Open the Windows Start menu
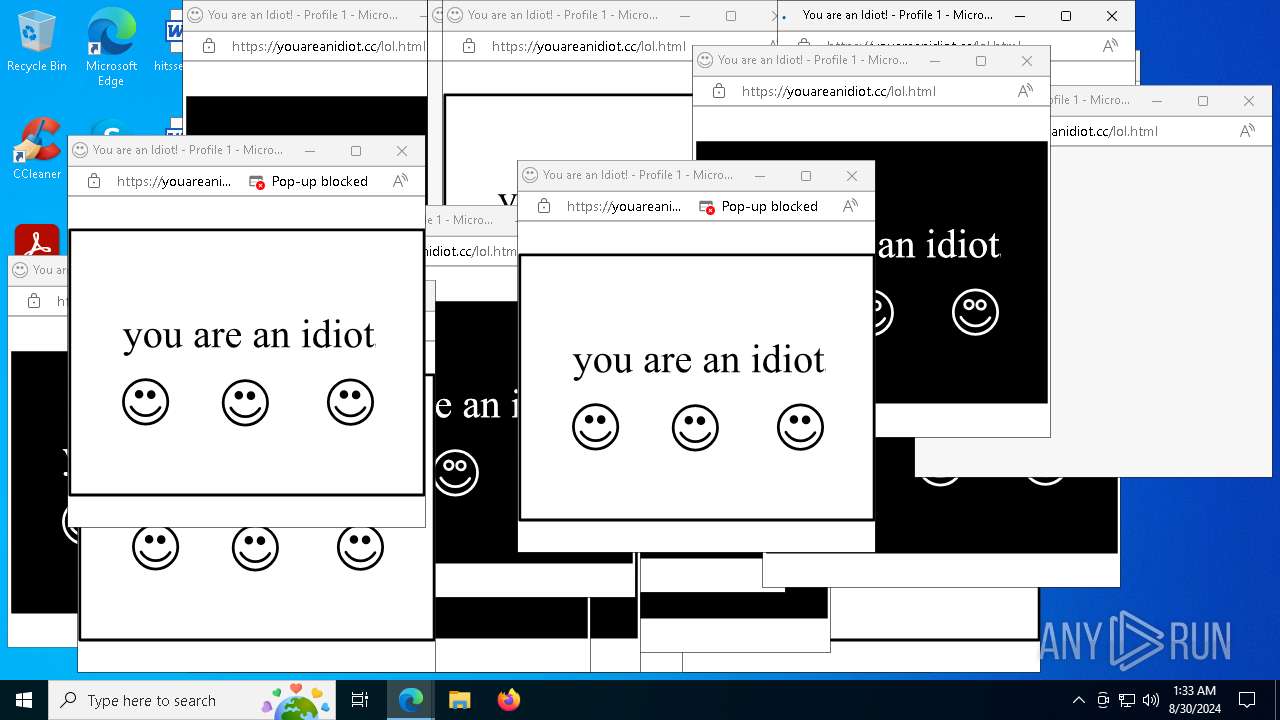The width and height of the screenshot is (1280, 720). click(24, 700)
